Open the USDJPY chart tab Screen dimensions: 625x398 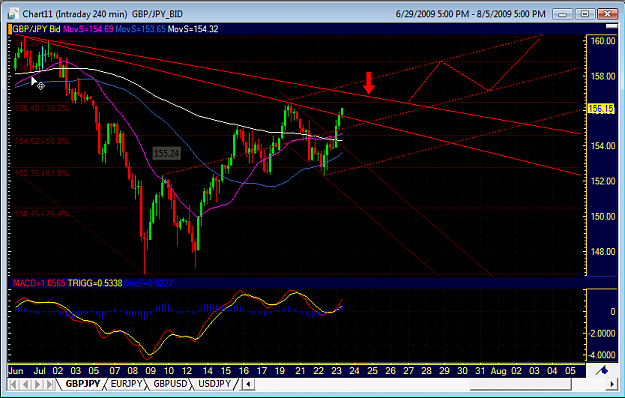(x=214, y=384)
